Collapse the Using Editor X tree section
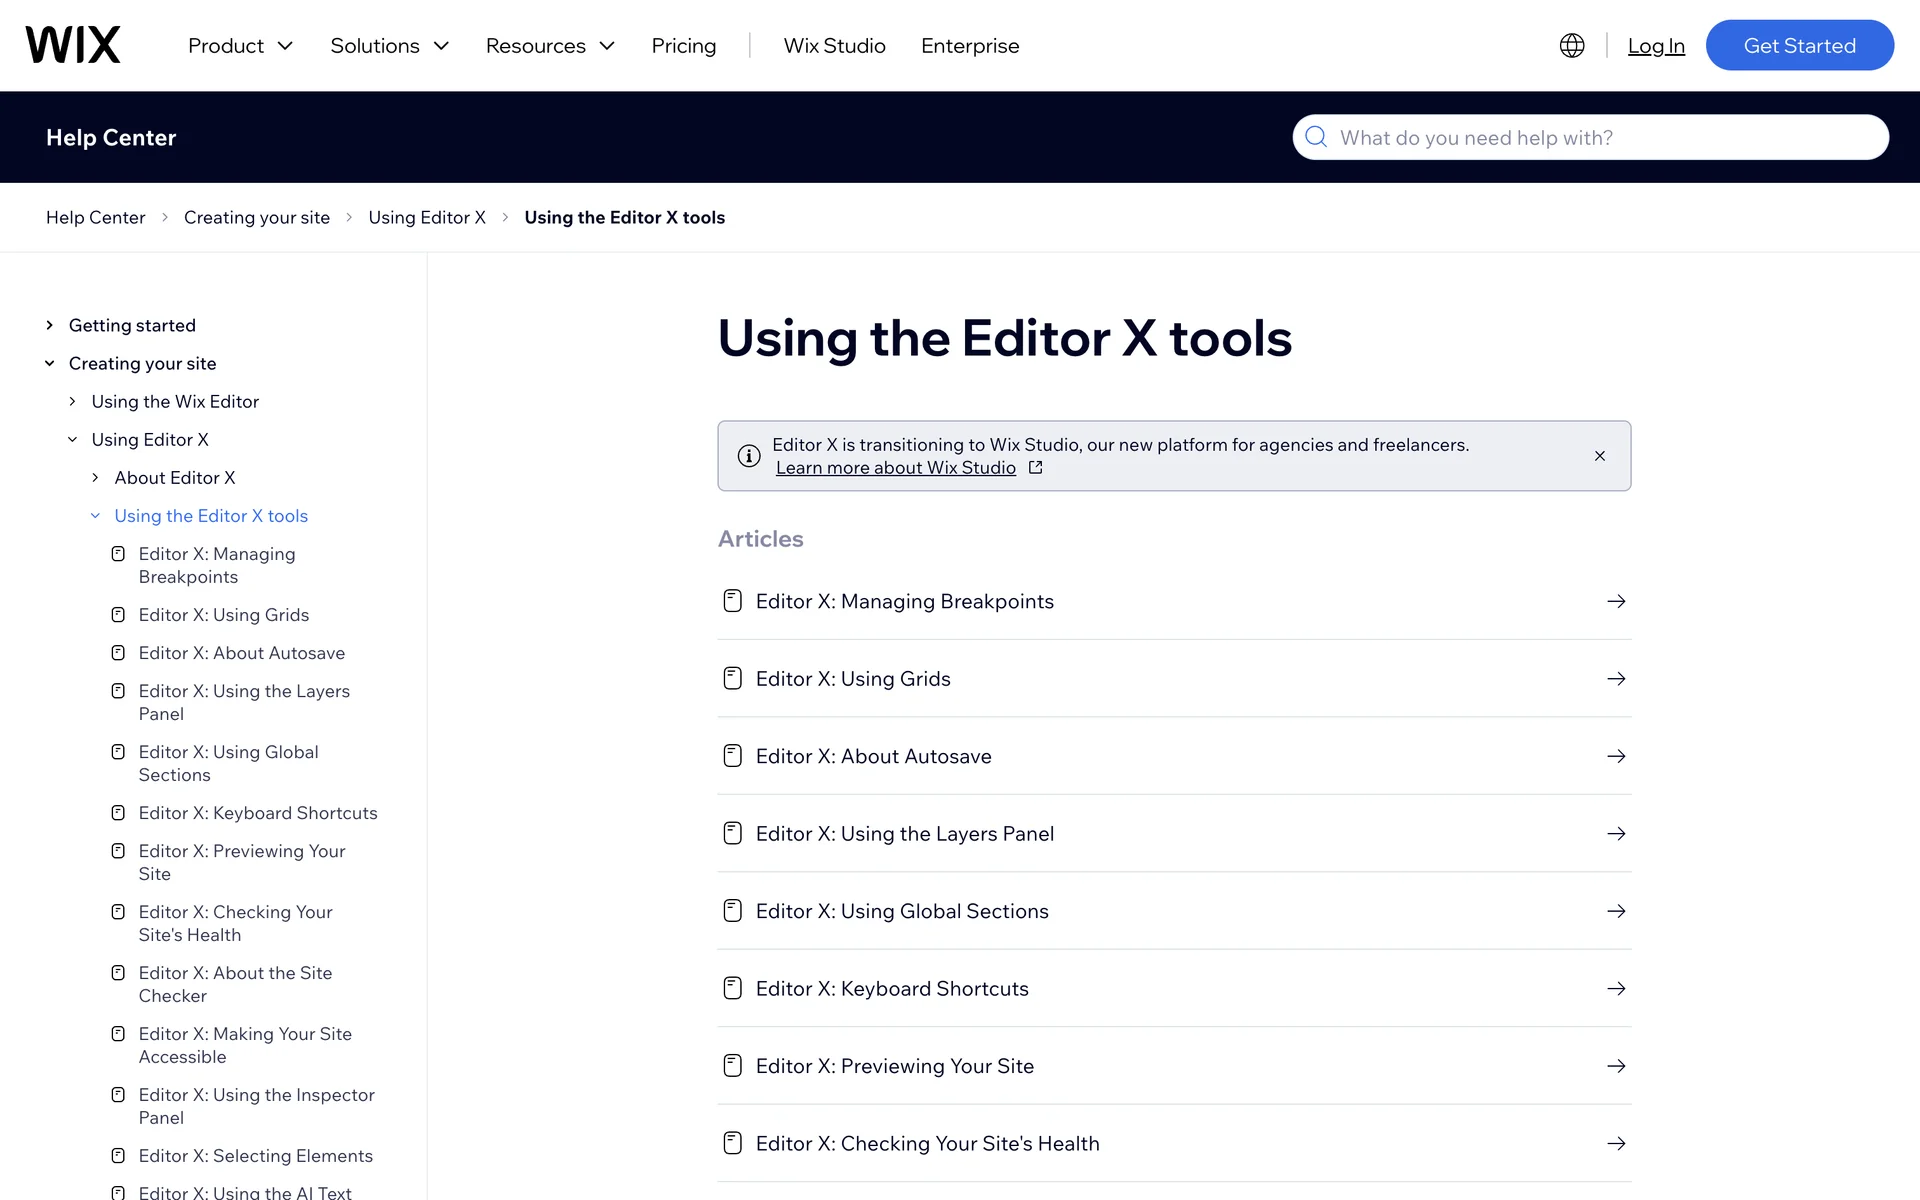Screen dimensions: 1920x1200 (x=72, y=440)
